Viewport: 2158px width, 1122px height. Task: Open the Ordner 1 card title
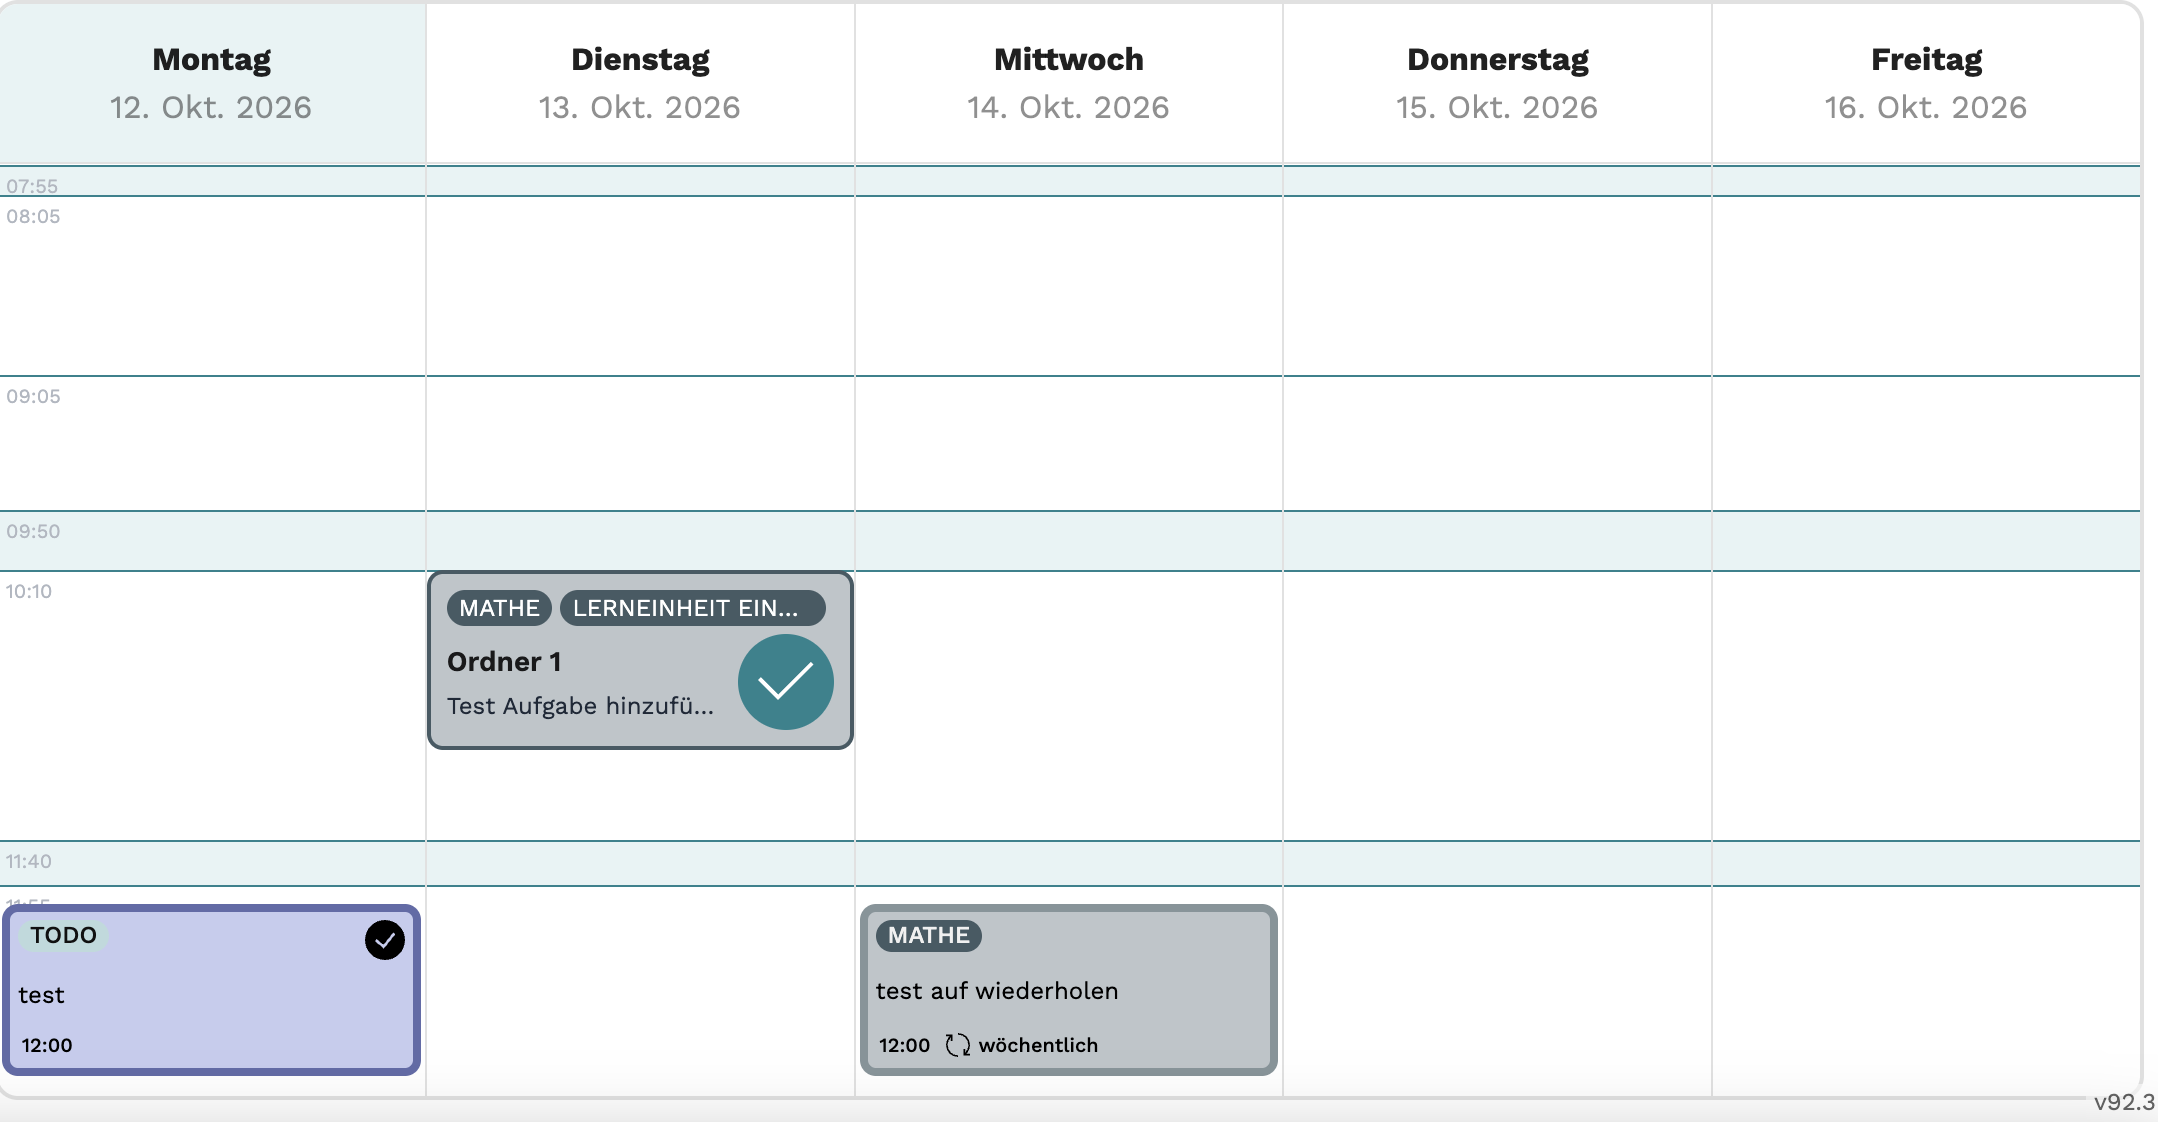pos(504,662)
